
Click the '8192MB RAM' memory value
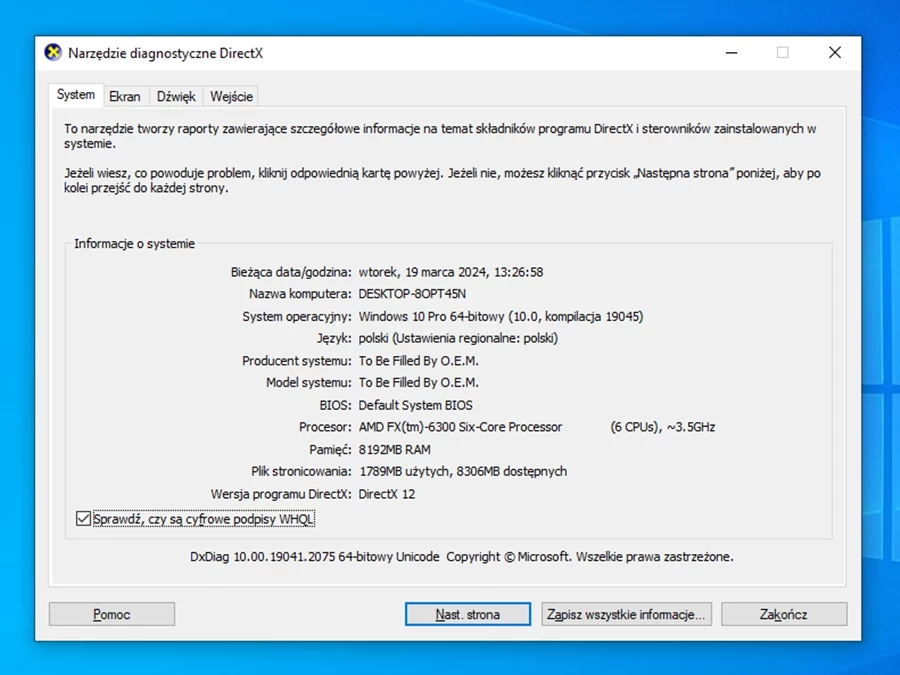[x=394, y=449]
